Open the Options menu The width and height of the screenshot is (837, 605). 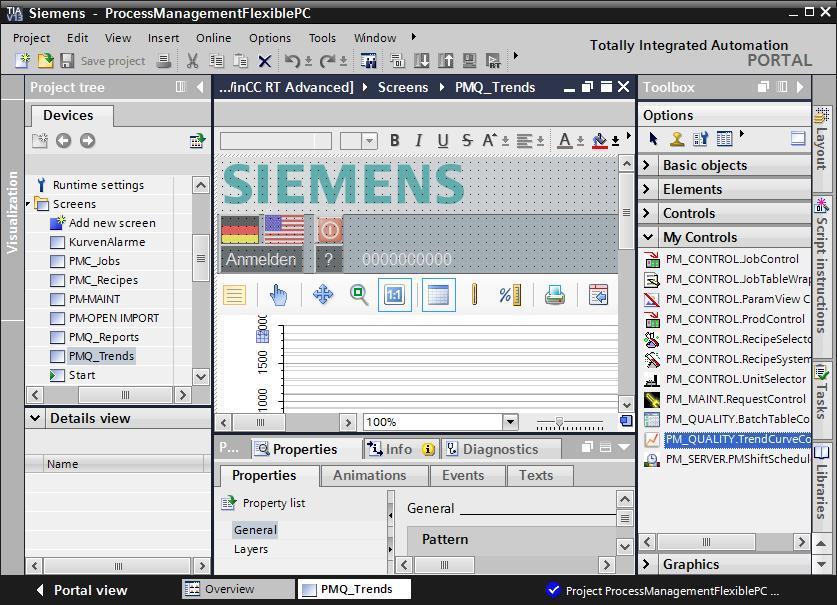(x=270, y=38)
